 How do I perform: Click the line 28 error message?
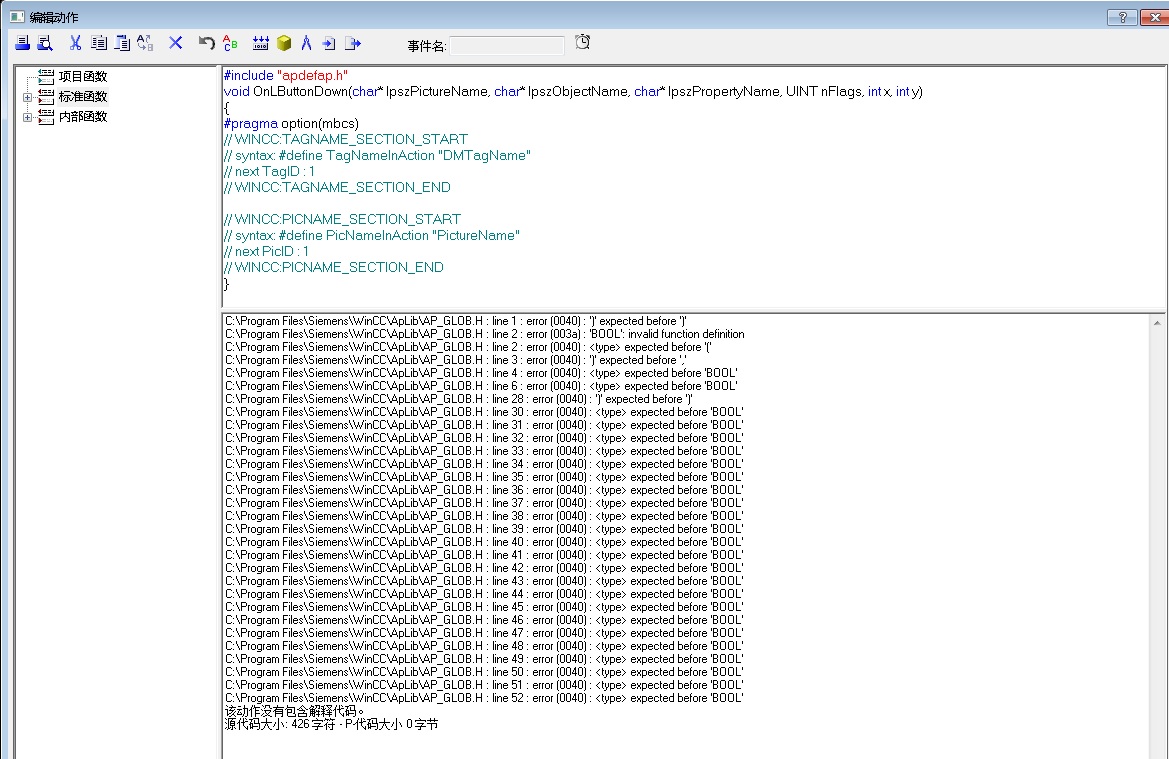coord(459,399)
